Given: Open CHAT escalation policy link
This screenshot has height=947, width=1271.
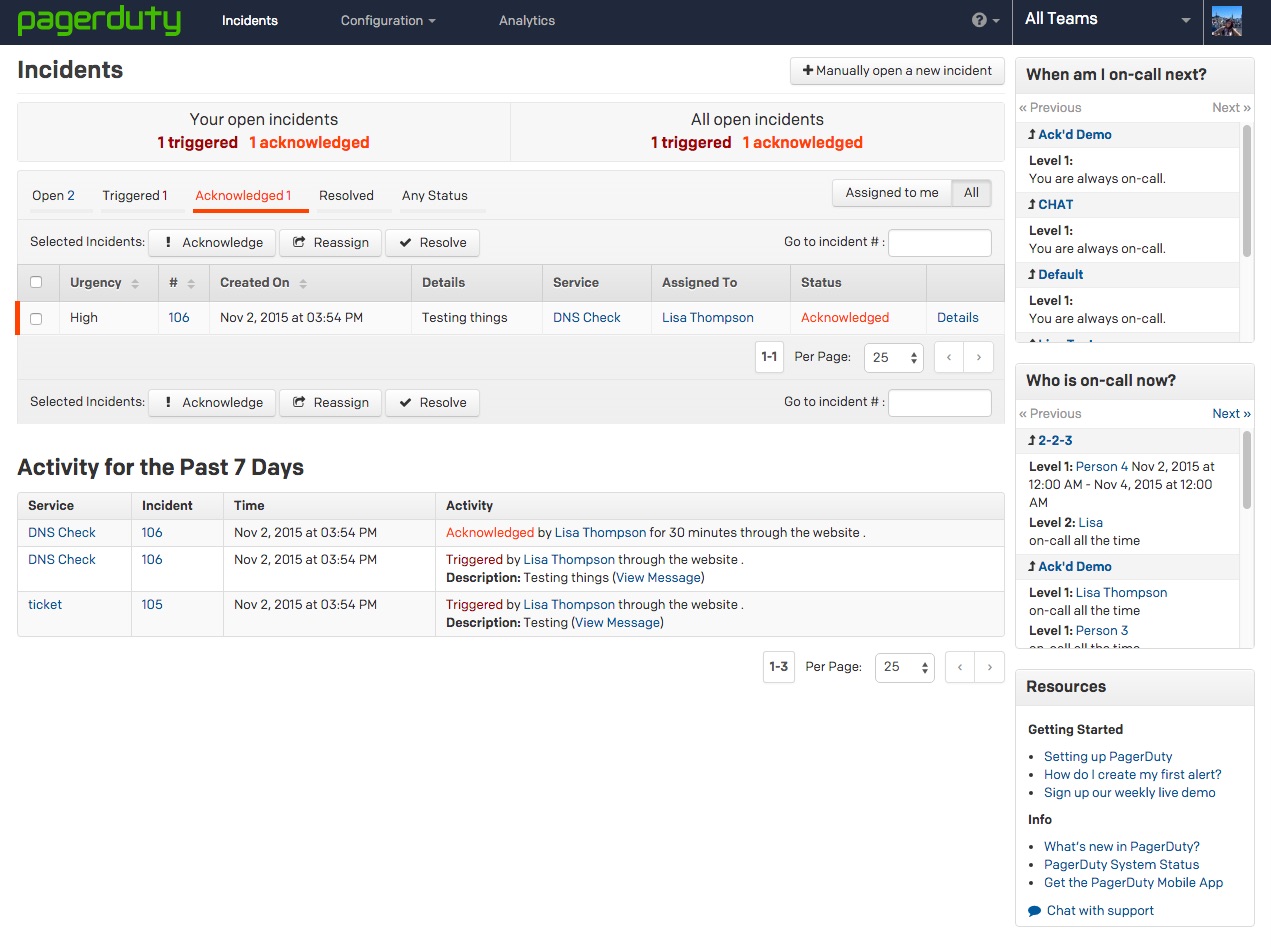Looking at the screenshot, I should [1056, 205].
